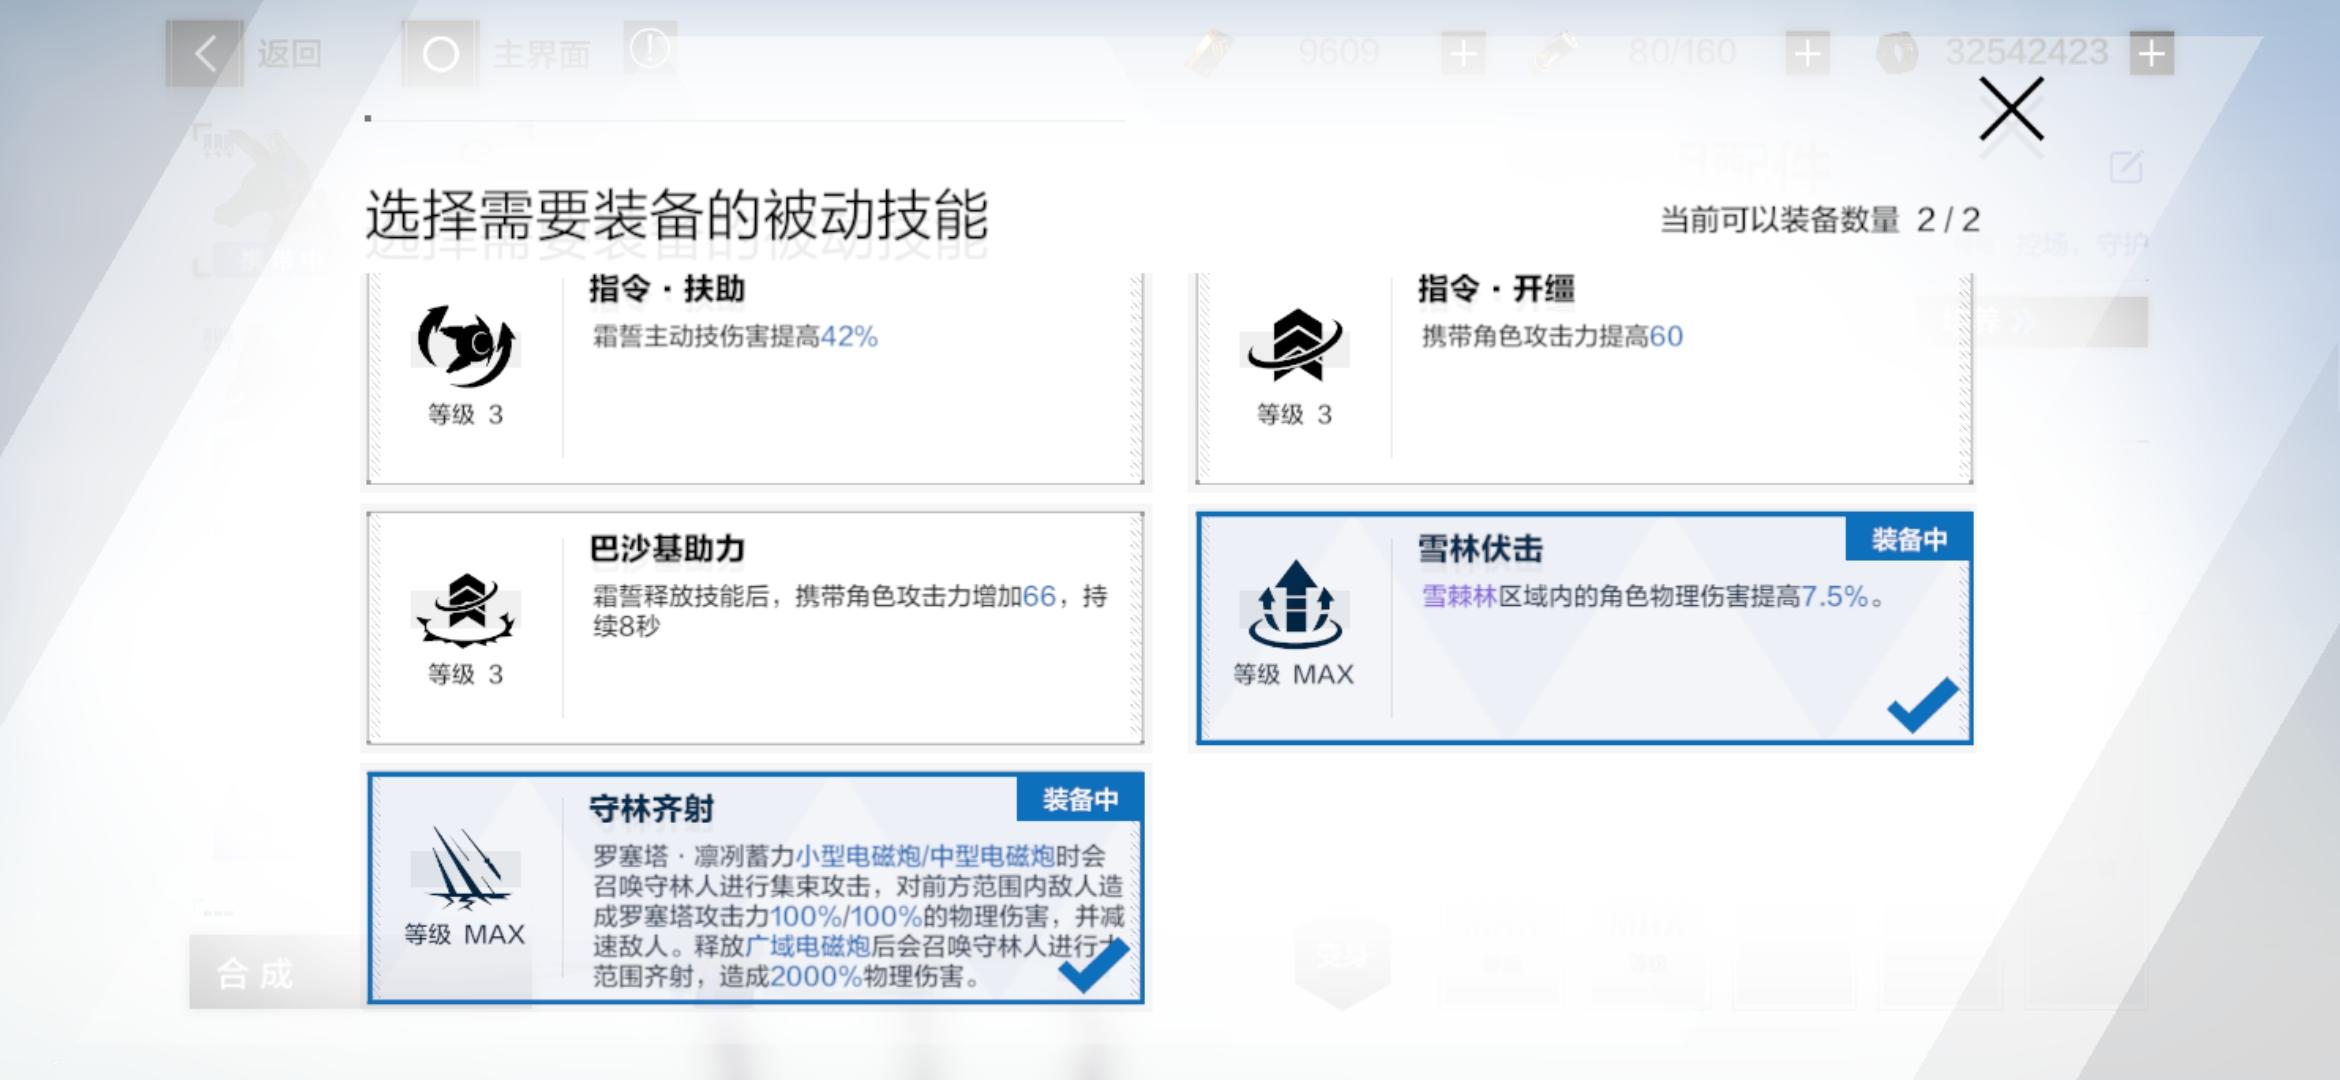Select the 指令·开缰 skill icon

(x=1294, y=345)
